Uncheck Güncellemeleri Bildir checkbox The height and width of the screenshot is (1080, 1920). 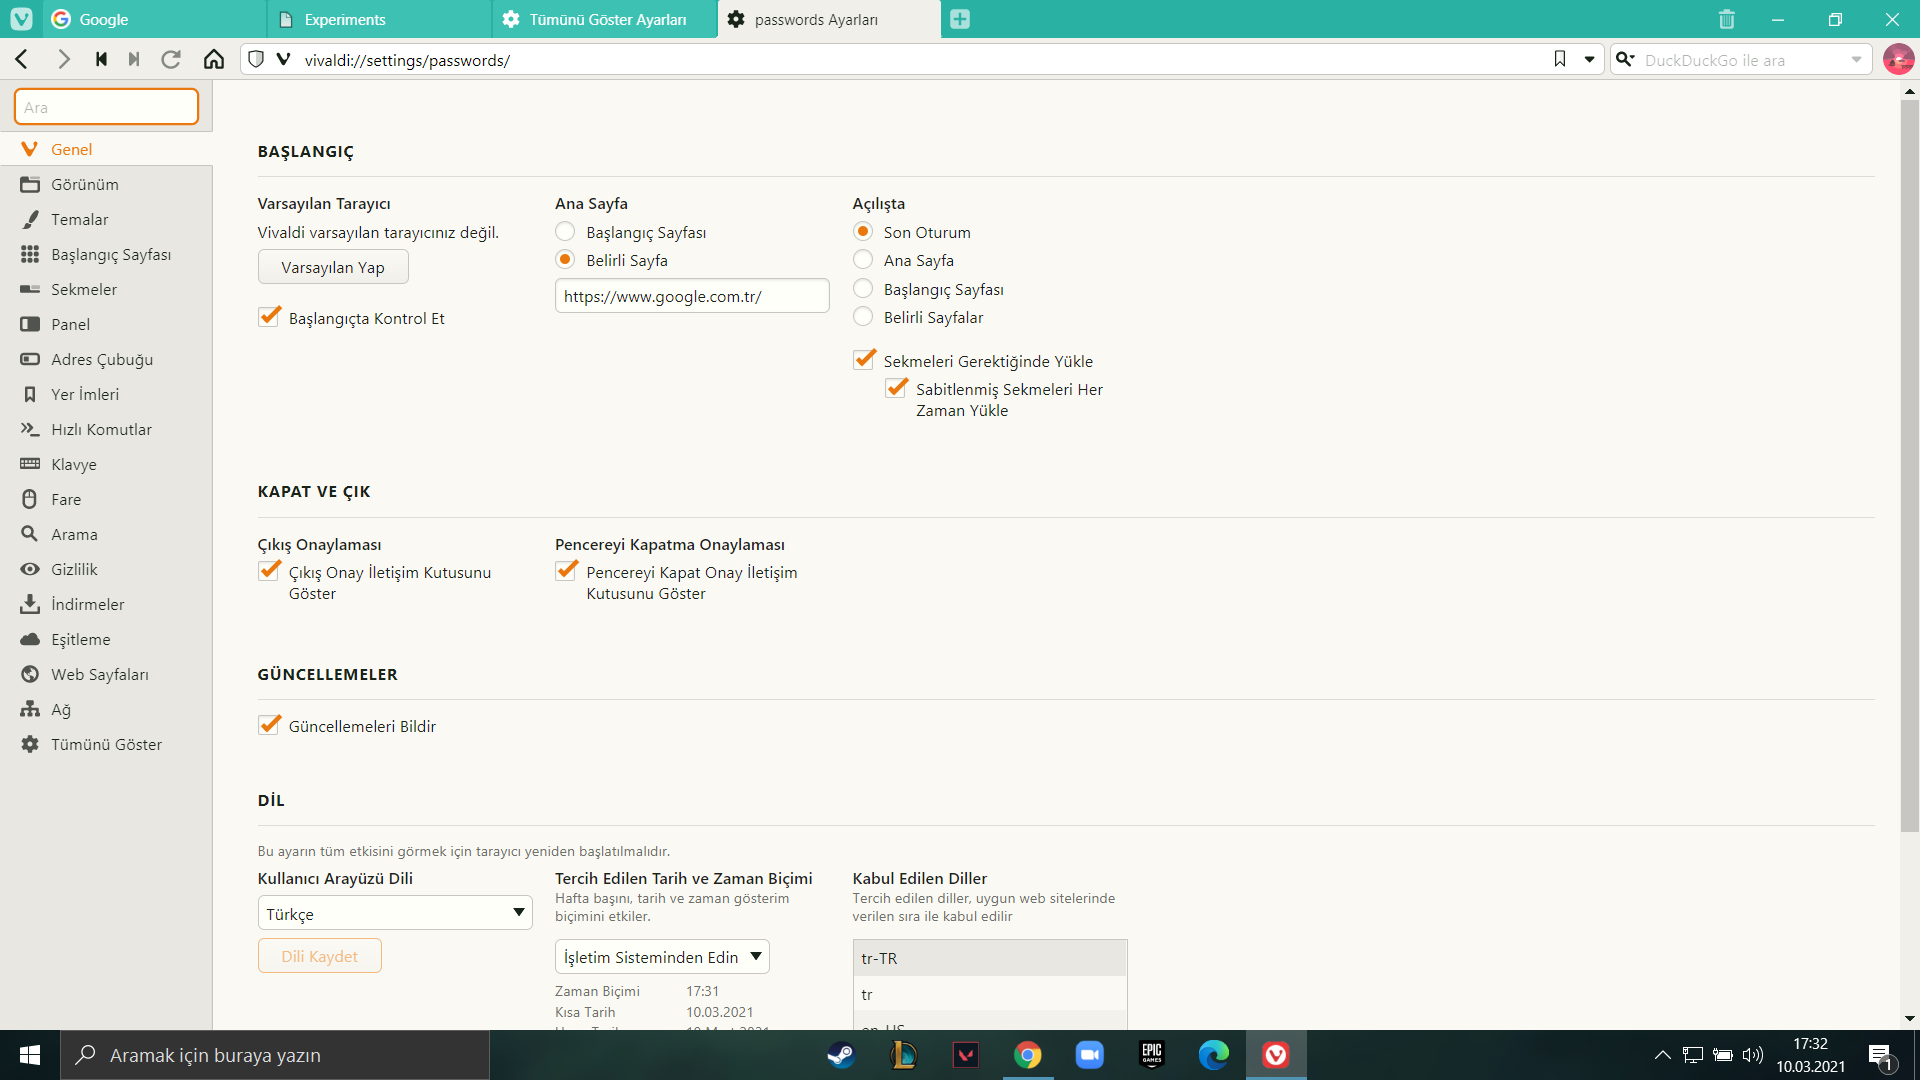coord(269,726)
